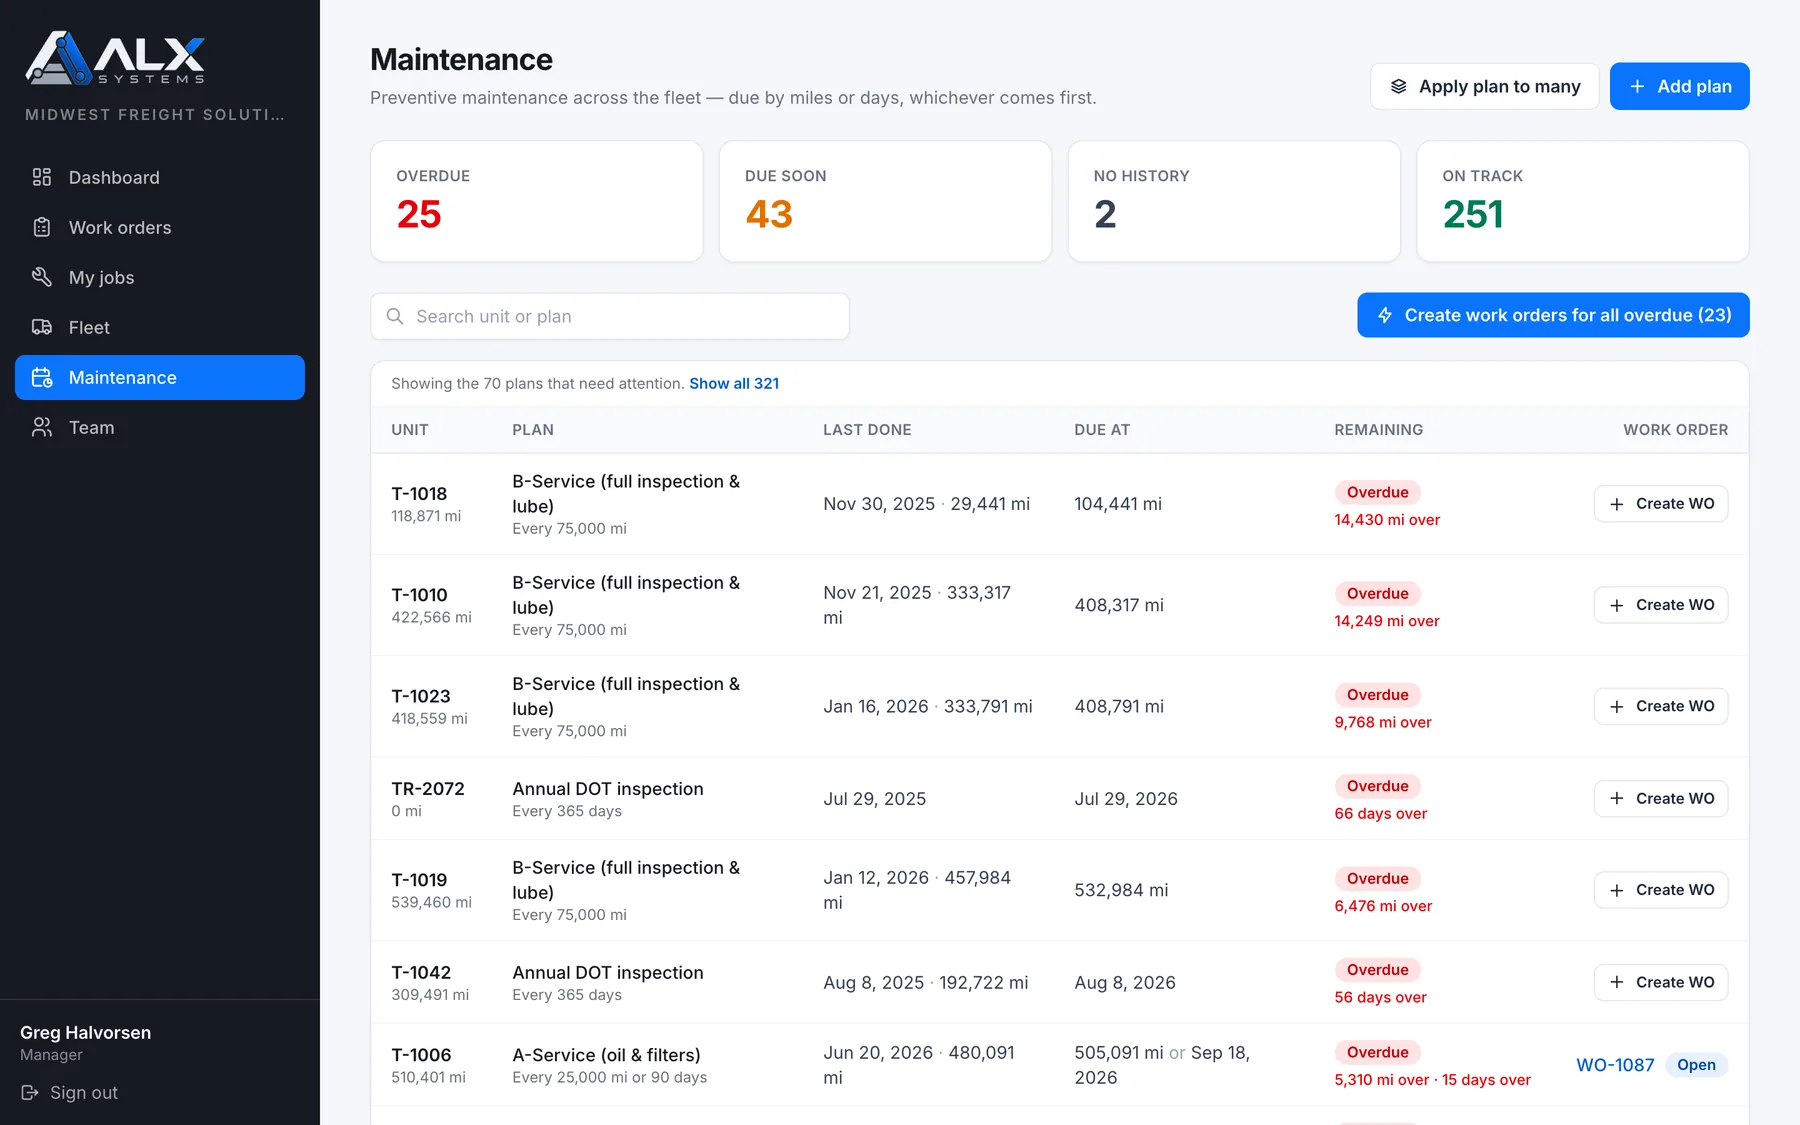Click the lightning bolt icon on create work orders

tap(1385, 315)
